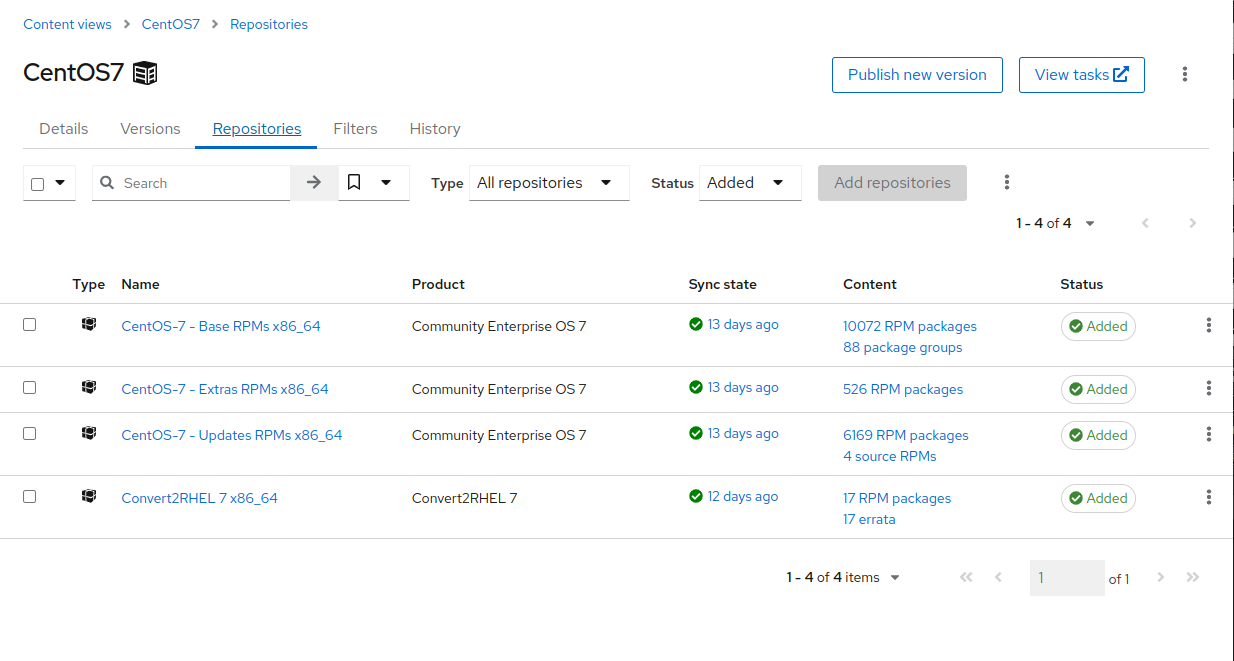This screenshot has width=1234, height=661.
Task: Open row actions for CentOS-7 Extras RPMs
Action: point(1209,388)
